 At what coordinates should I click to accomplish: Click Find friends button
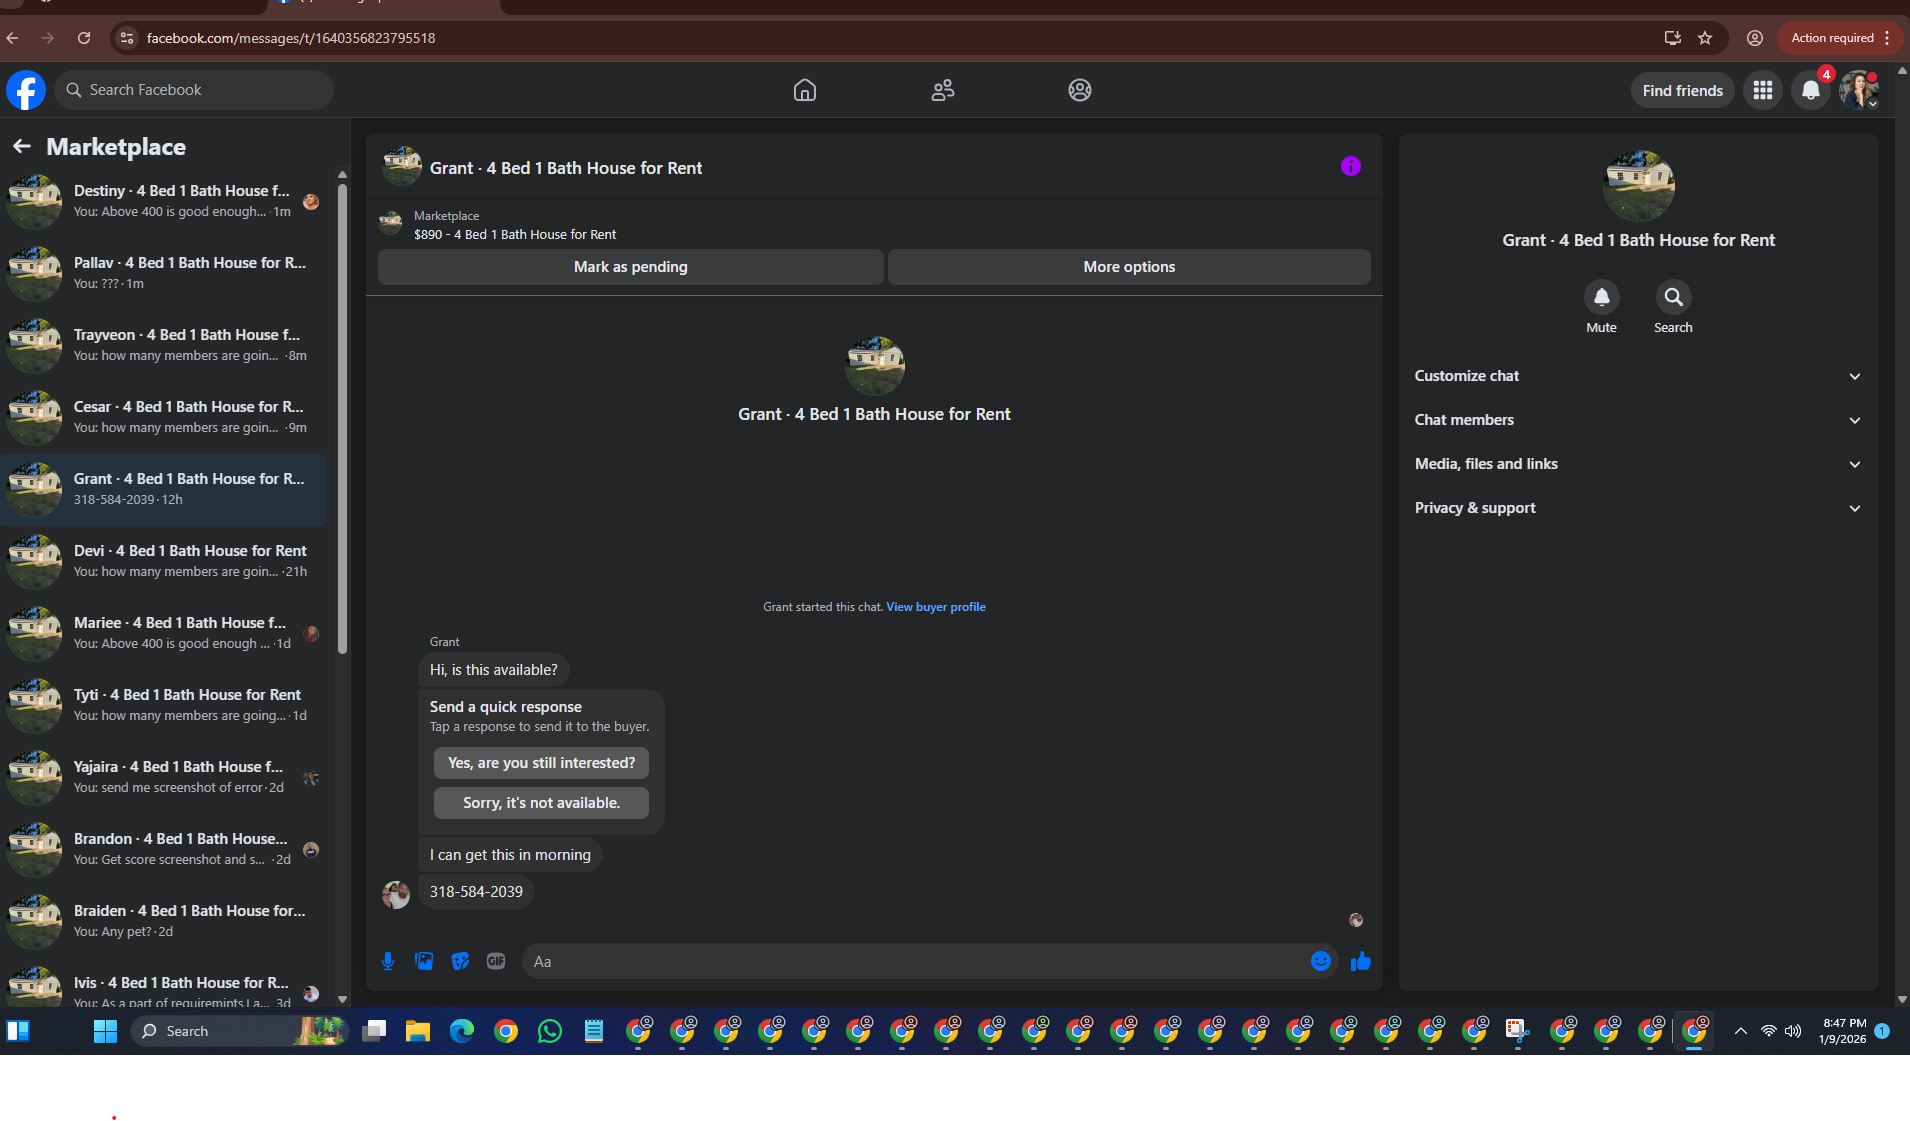(x=1682, y=91)
